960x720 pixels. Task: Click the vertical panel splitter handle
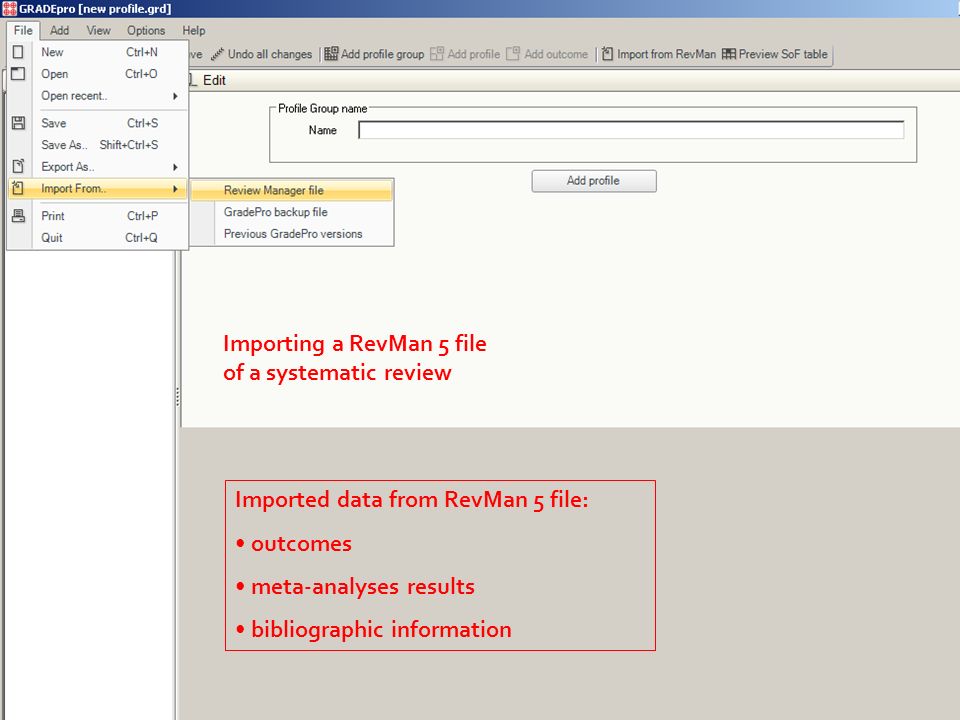click(178, 397)
